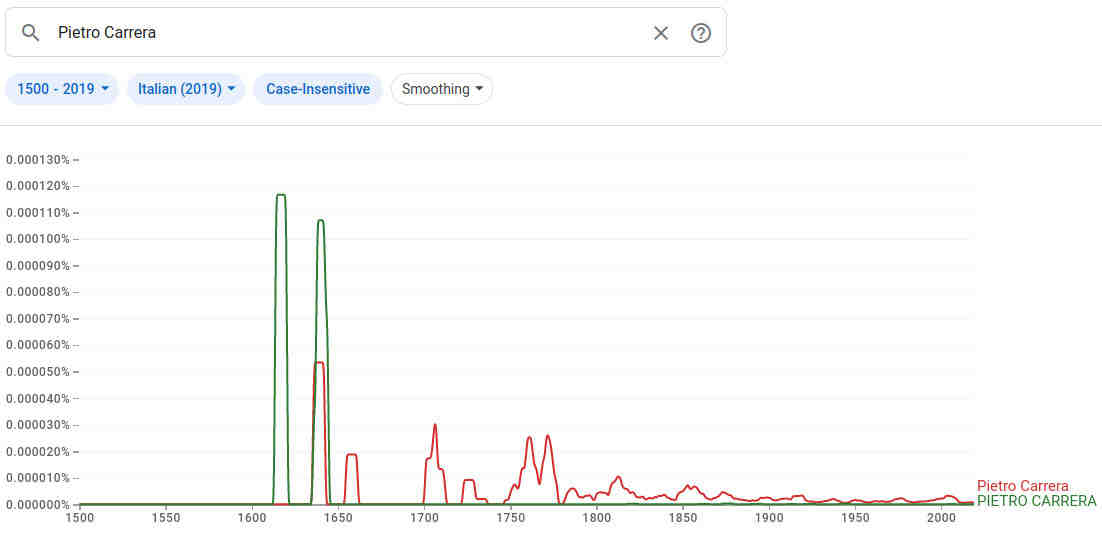Open the Smoothing dropdown
This screenshot has width=1102, height=539.
[x=442, y=89]
